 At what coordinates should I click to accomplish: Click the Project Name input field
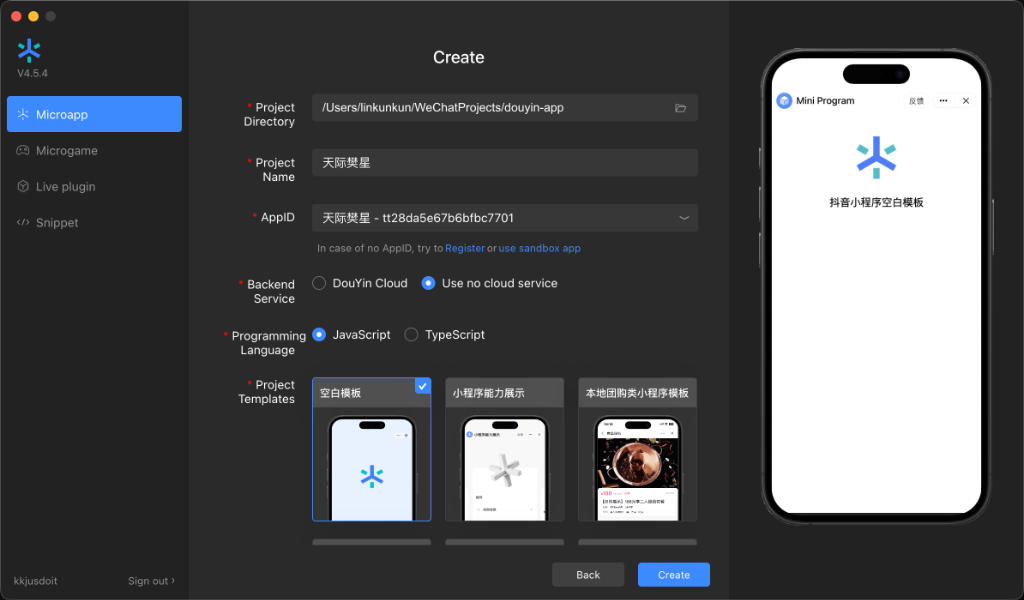pos(505,163)
